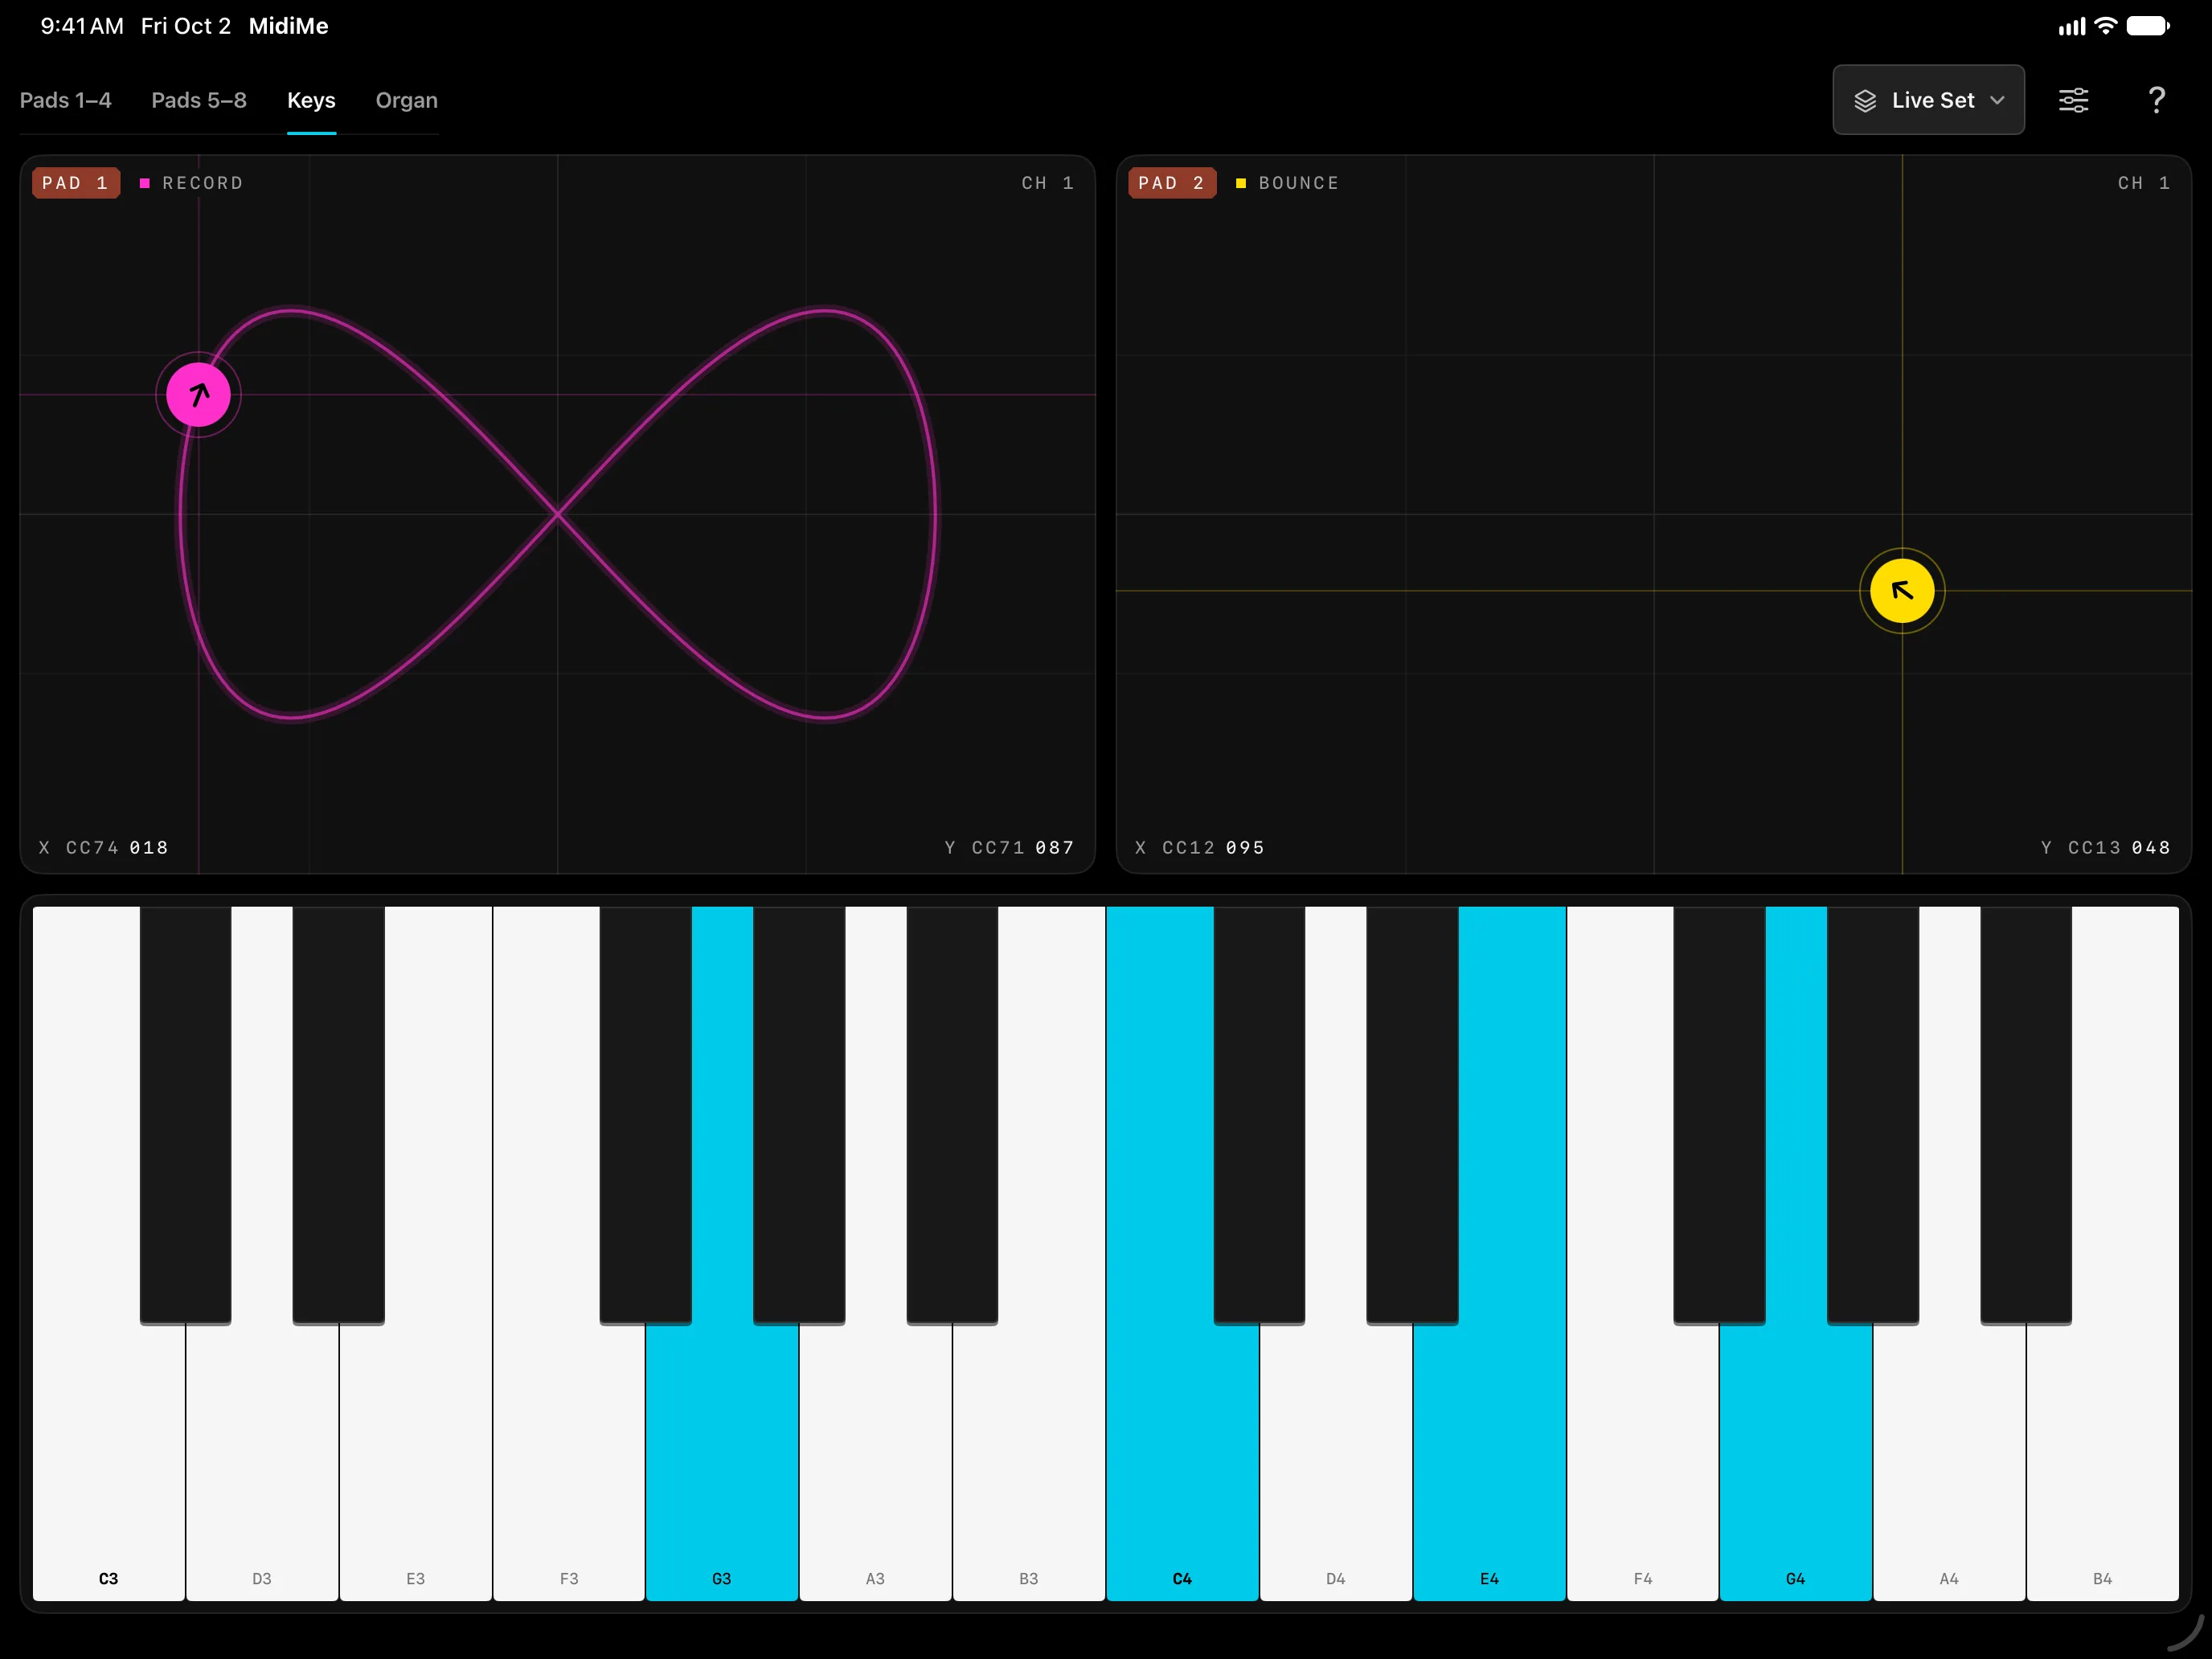Open the help question mark
This screenshot has width=2212, height=1659.
click(2156, 100)
